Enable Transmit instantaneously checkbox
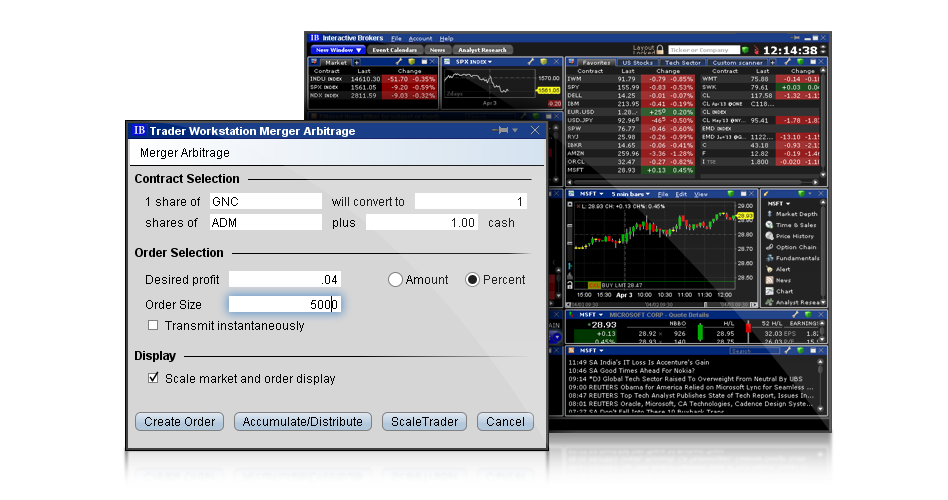The width and height of the screenshot is (948, 500). (x=153, y=325)
